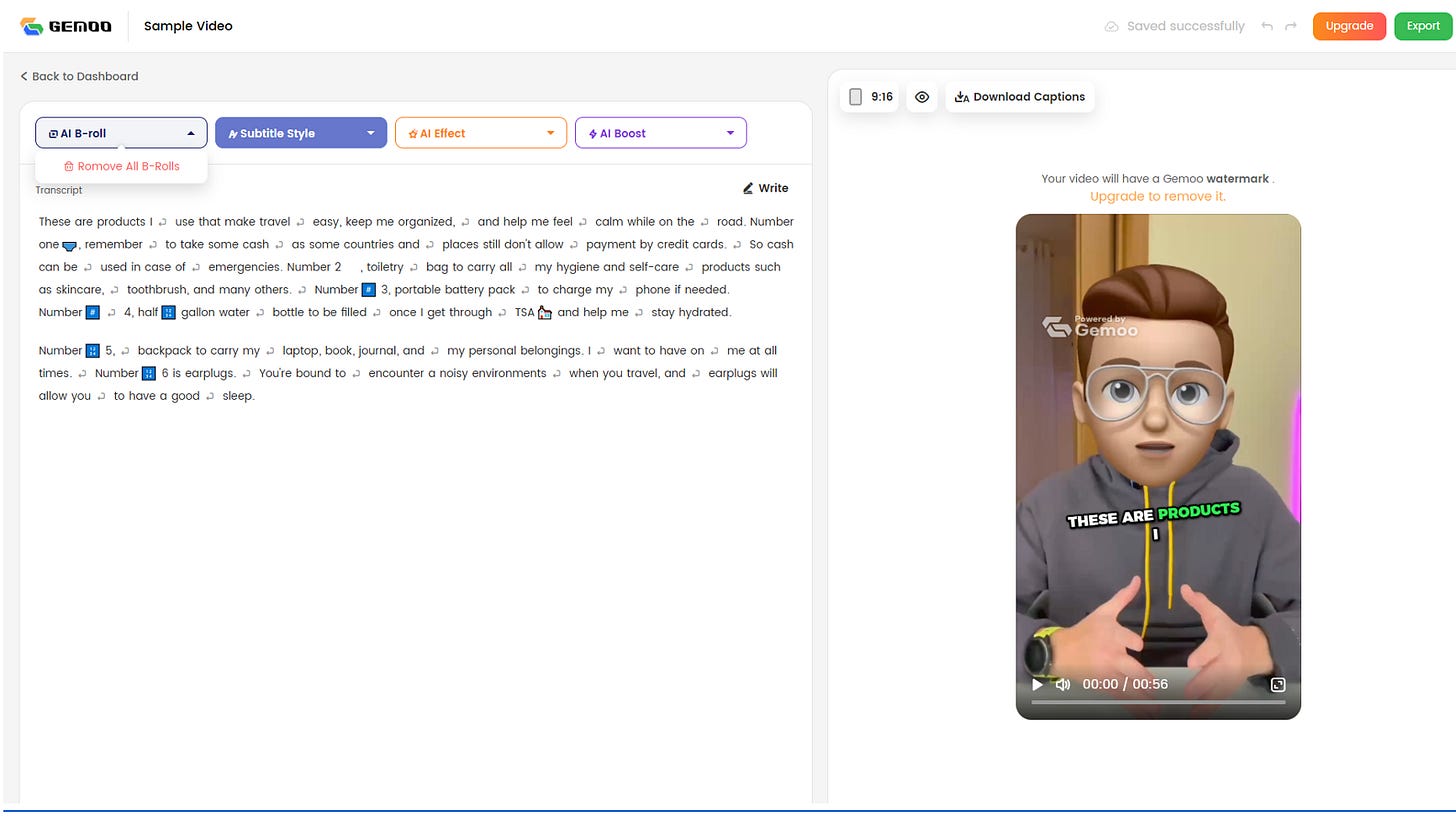Click the text 'laptop, book, journal, and'
Screen dimensions: 1456x820
353,350
